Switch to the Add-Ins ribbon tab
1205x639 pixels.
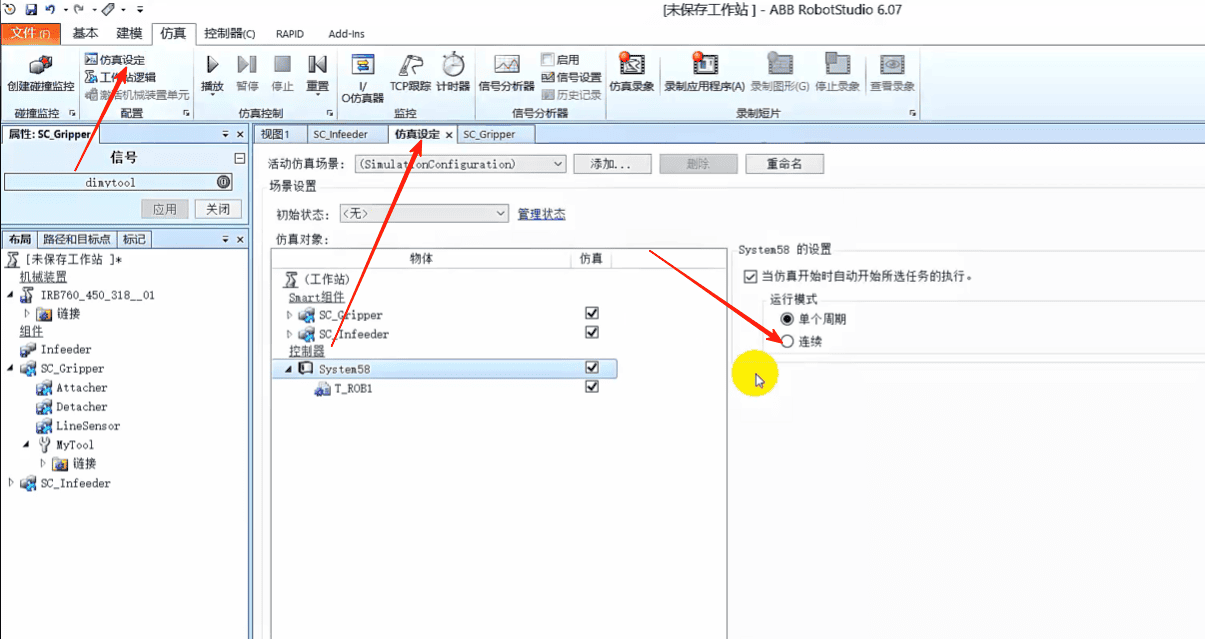pos(346,33)
